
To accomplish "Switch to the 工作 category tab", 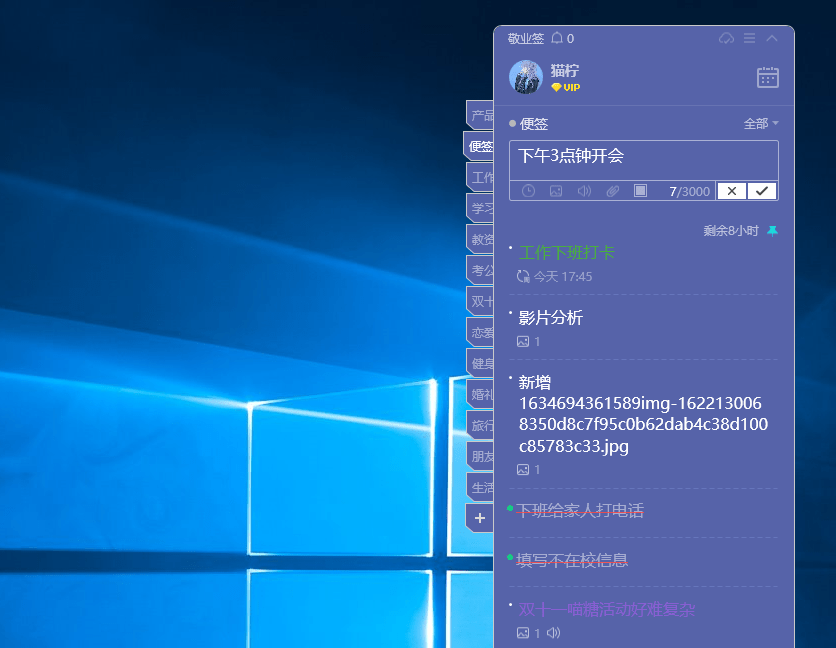I will (x=481, y=177).
